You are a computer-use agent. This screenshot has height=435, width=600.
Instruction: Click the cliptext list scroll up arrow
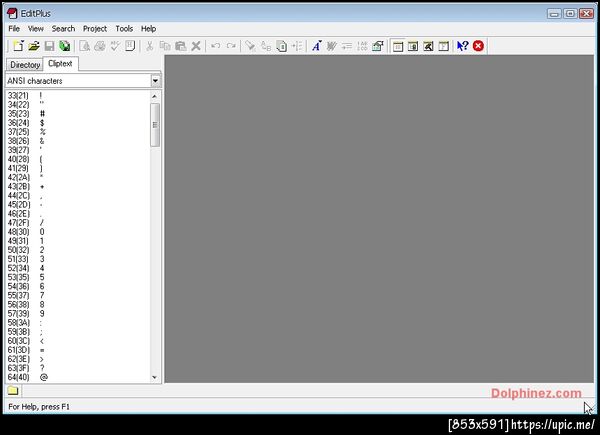click(x=155, y=96)
